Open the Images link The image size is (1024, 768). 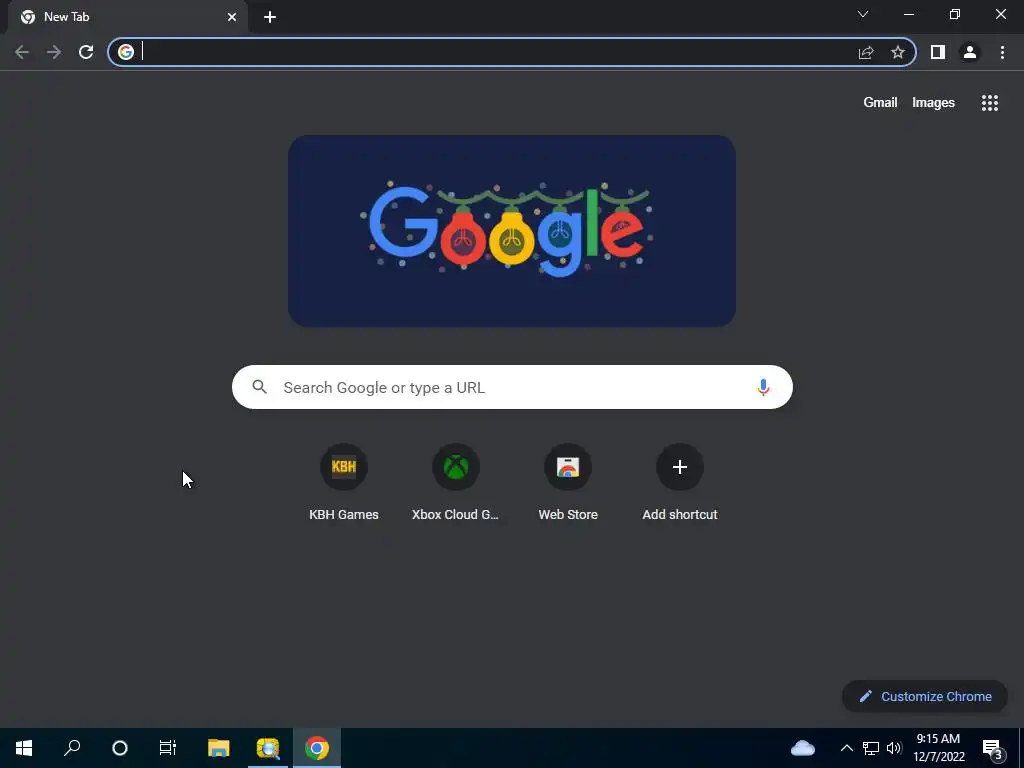tap(933, 103)
